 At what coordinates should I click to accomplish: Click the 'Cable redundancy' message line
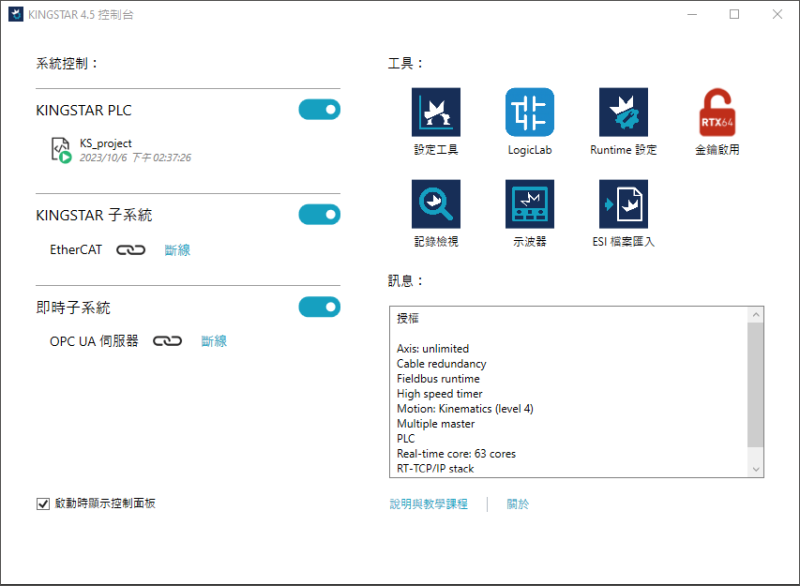pyautogui.click(x=441, y=364)
